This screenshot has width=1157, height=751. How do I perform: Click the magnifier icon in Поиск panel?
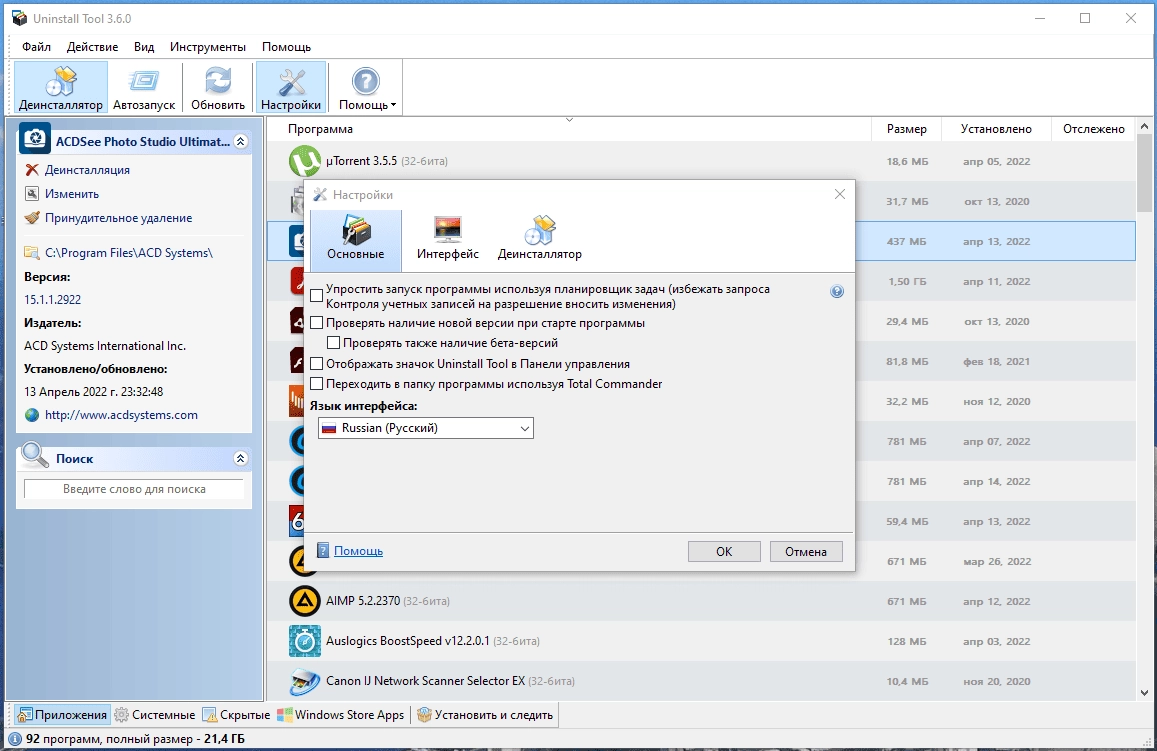pyautogui.click(x=35, y=456)
